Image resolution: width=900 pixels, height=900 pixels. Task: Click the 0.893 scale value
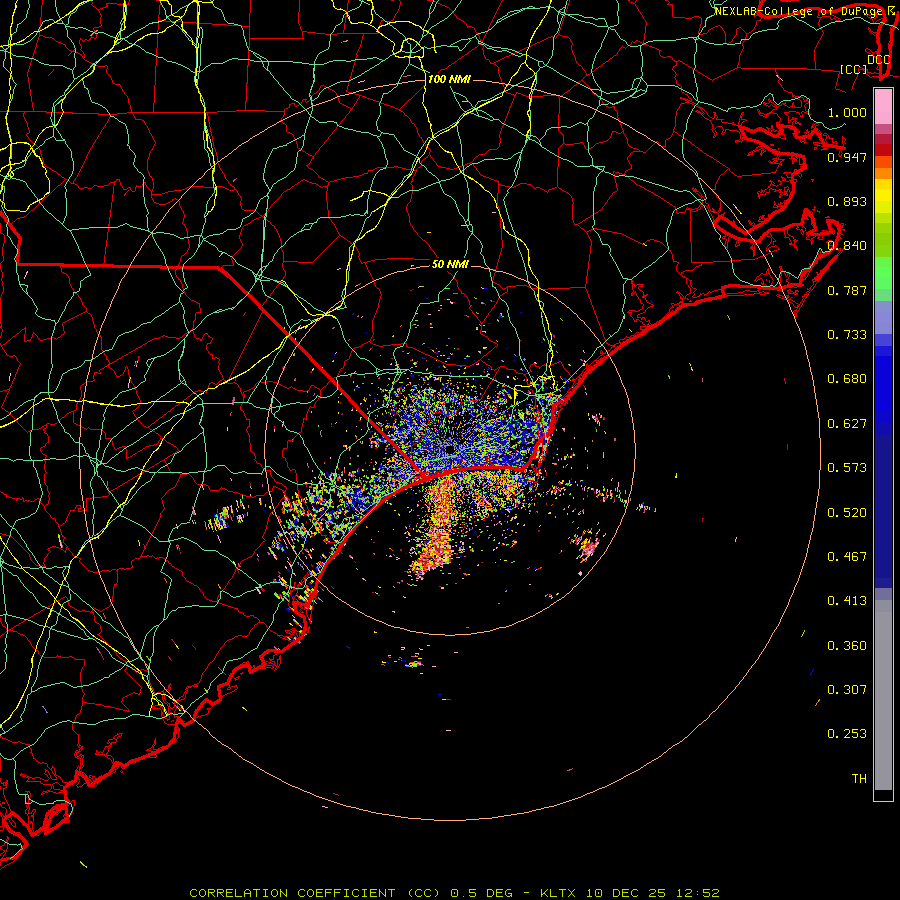point(847,201)
